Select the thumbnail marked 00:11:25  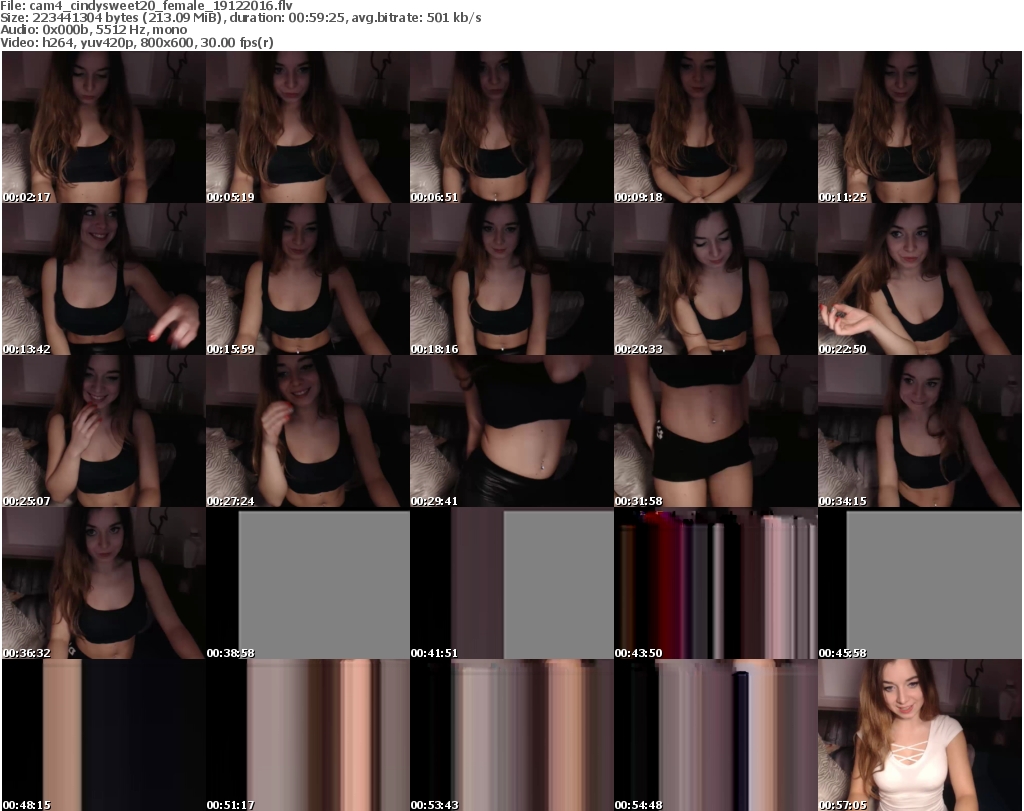(x=919, y=127)
